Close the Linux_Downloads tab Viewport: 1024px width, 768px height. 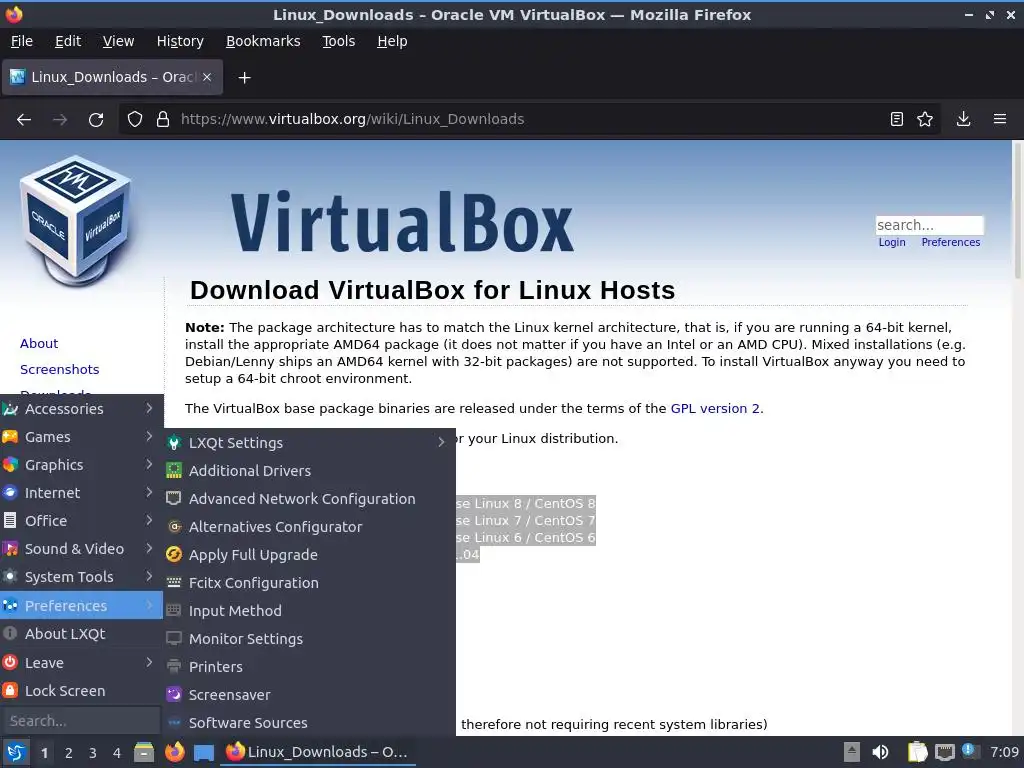click(207, 77)
